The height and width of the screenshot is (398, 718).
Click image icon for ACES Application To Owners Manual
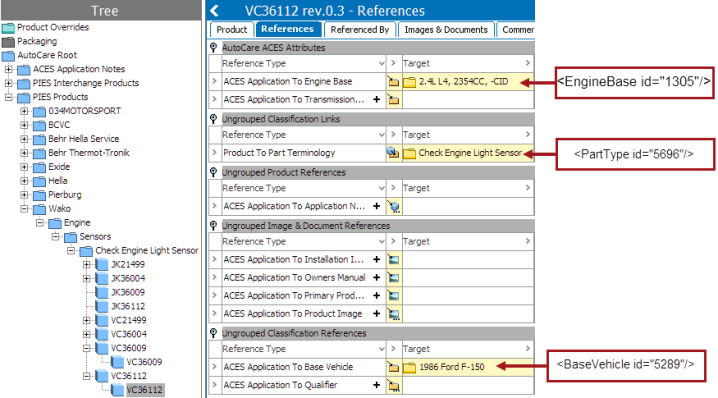point(393,278)
